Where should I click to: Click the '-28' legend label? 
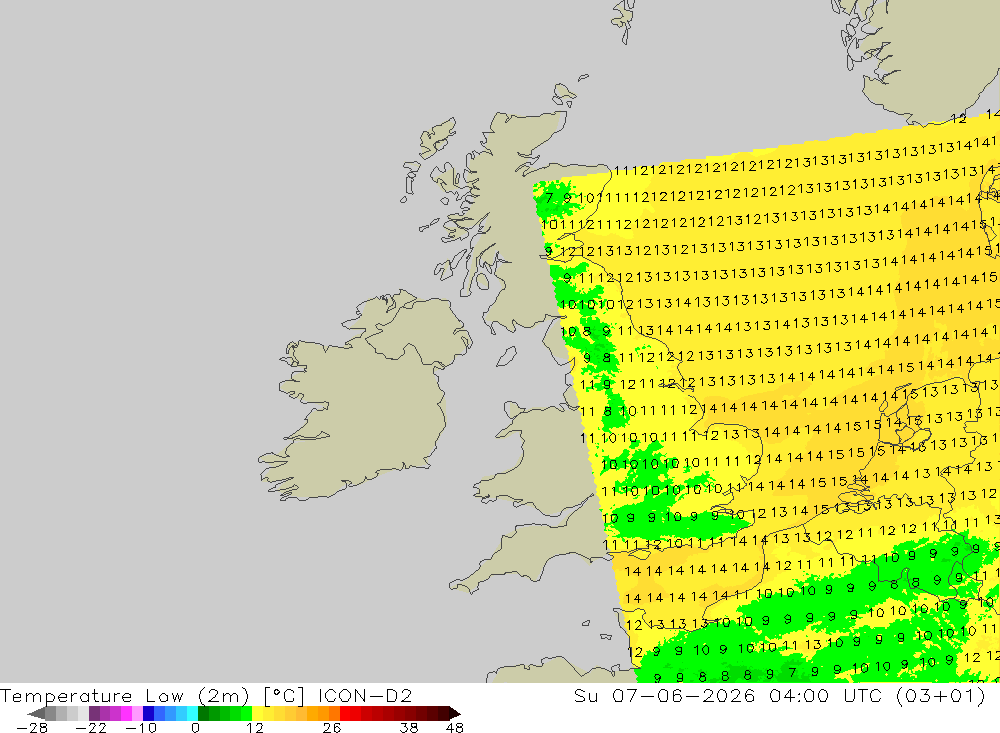pyautogui.click(x=32, y=728)
